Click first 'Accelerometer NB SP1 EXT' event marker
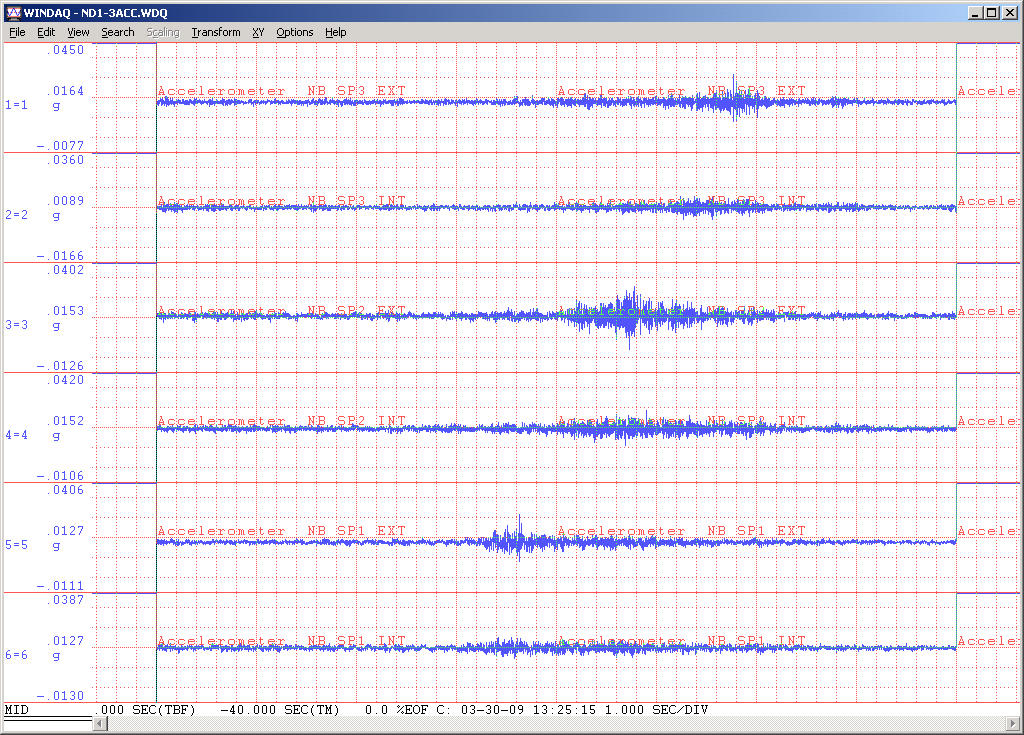 [281, 531]
